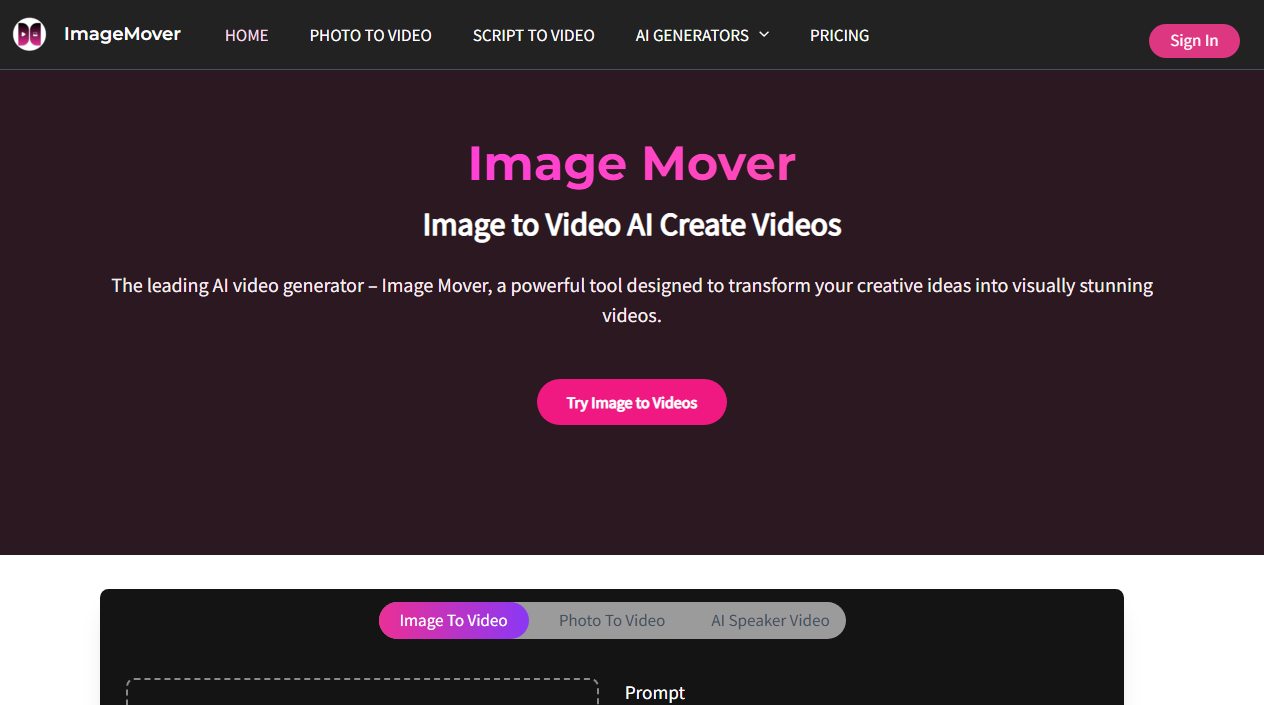Go to the HOME nav item
The image size is (1264, 705).
pos(246,35)
